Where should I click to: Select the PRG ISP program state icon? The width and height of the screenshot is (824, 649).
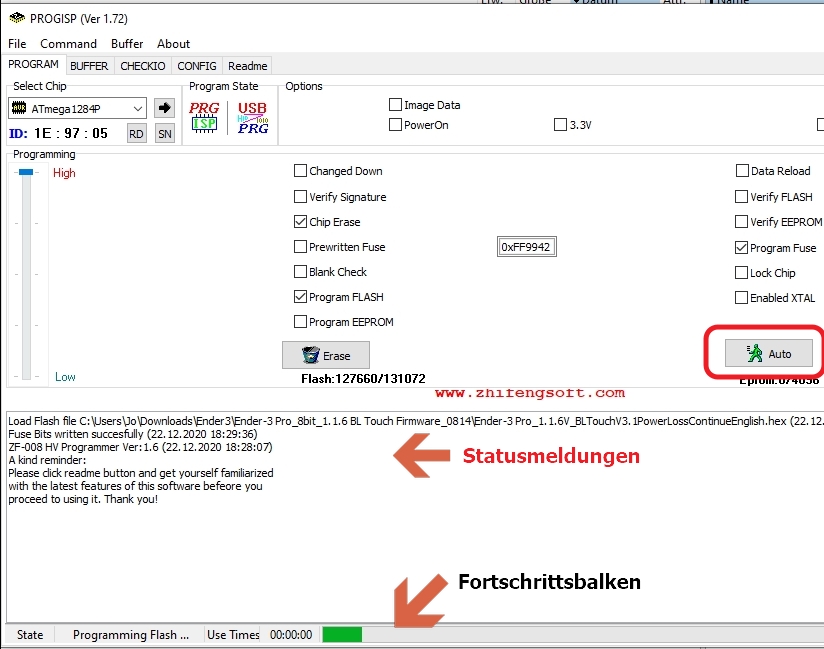[x=204, y=117]
